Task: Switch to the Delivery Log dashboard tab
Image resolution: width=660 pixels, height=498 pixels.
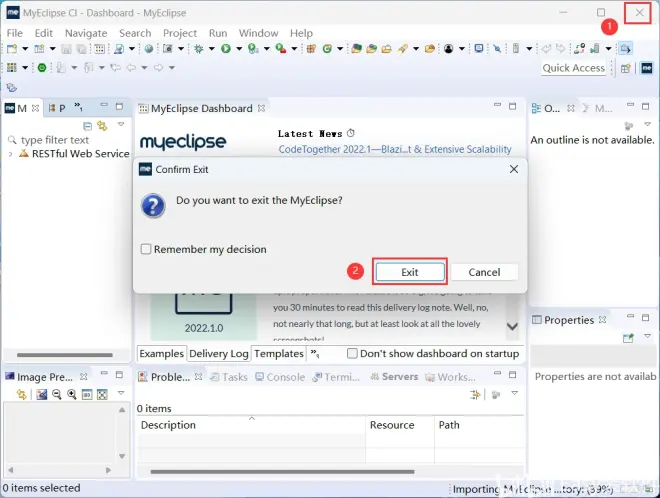Action: tap(218, 354)
